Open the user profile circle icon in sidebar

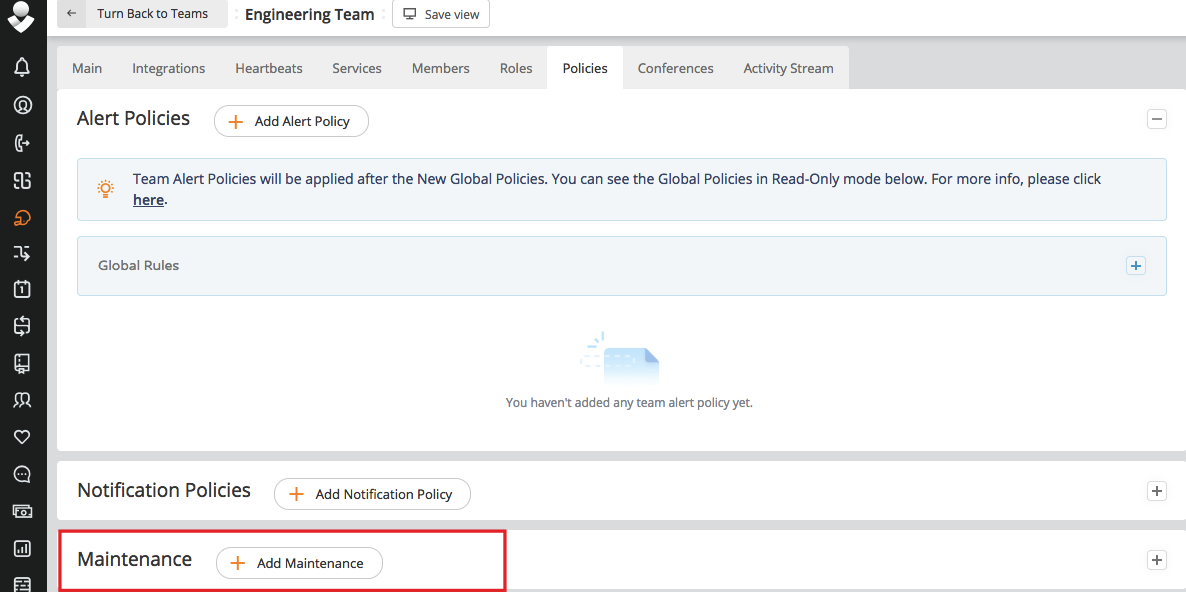click(x=22, y=105)
